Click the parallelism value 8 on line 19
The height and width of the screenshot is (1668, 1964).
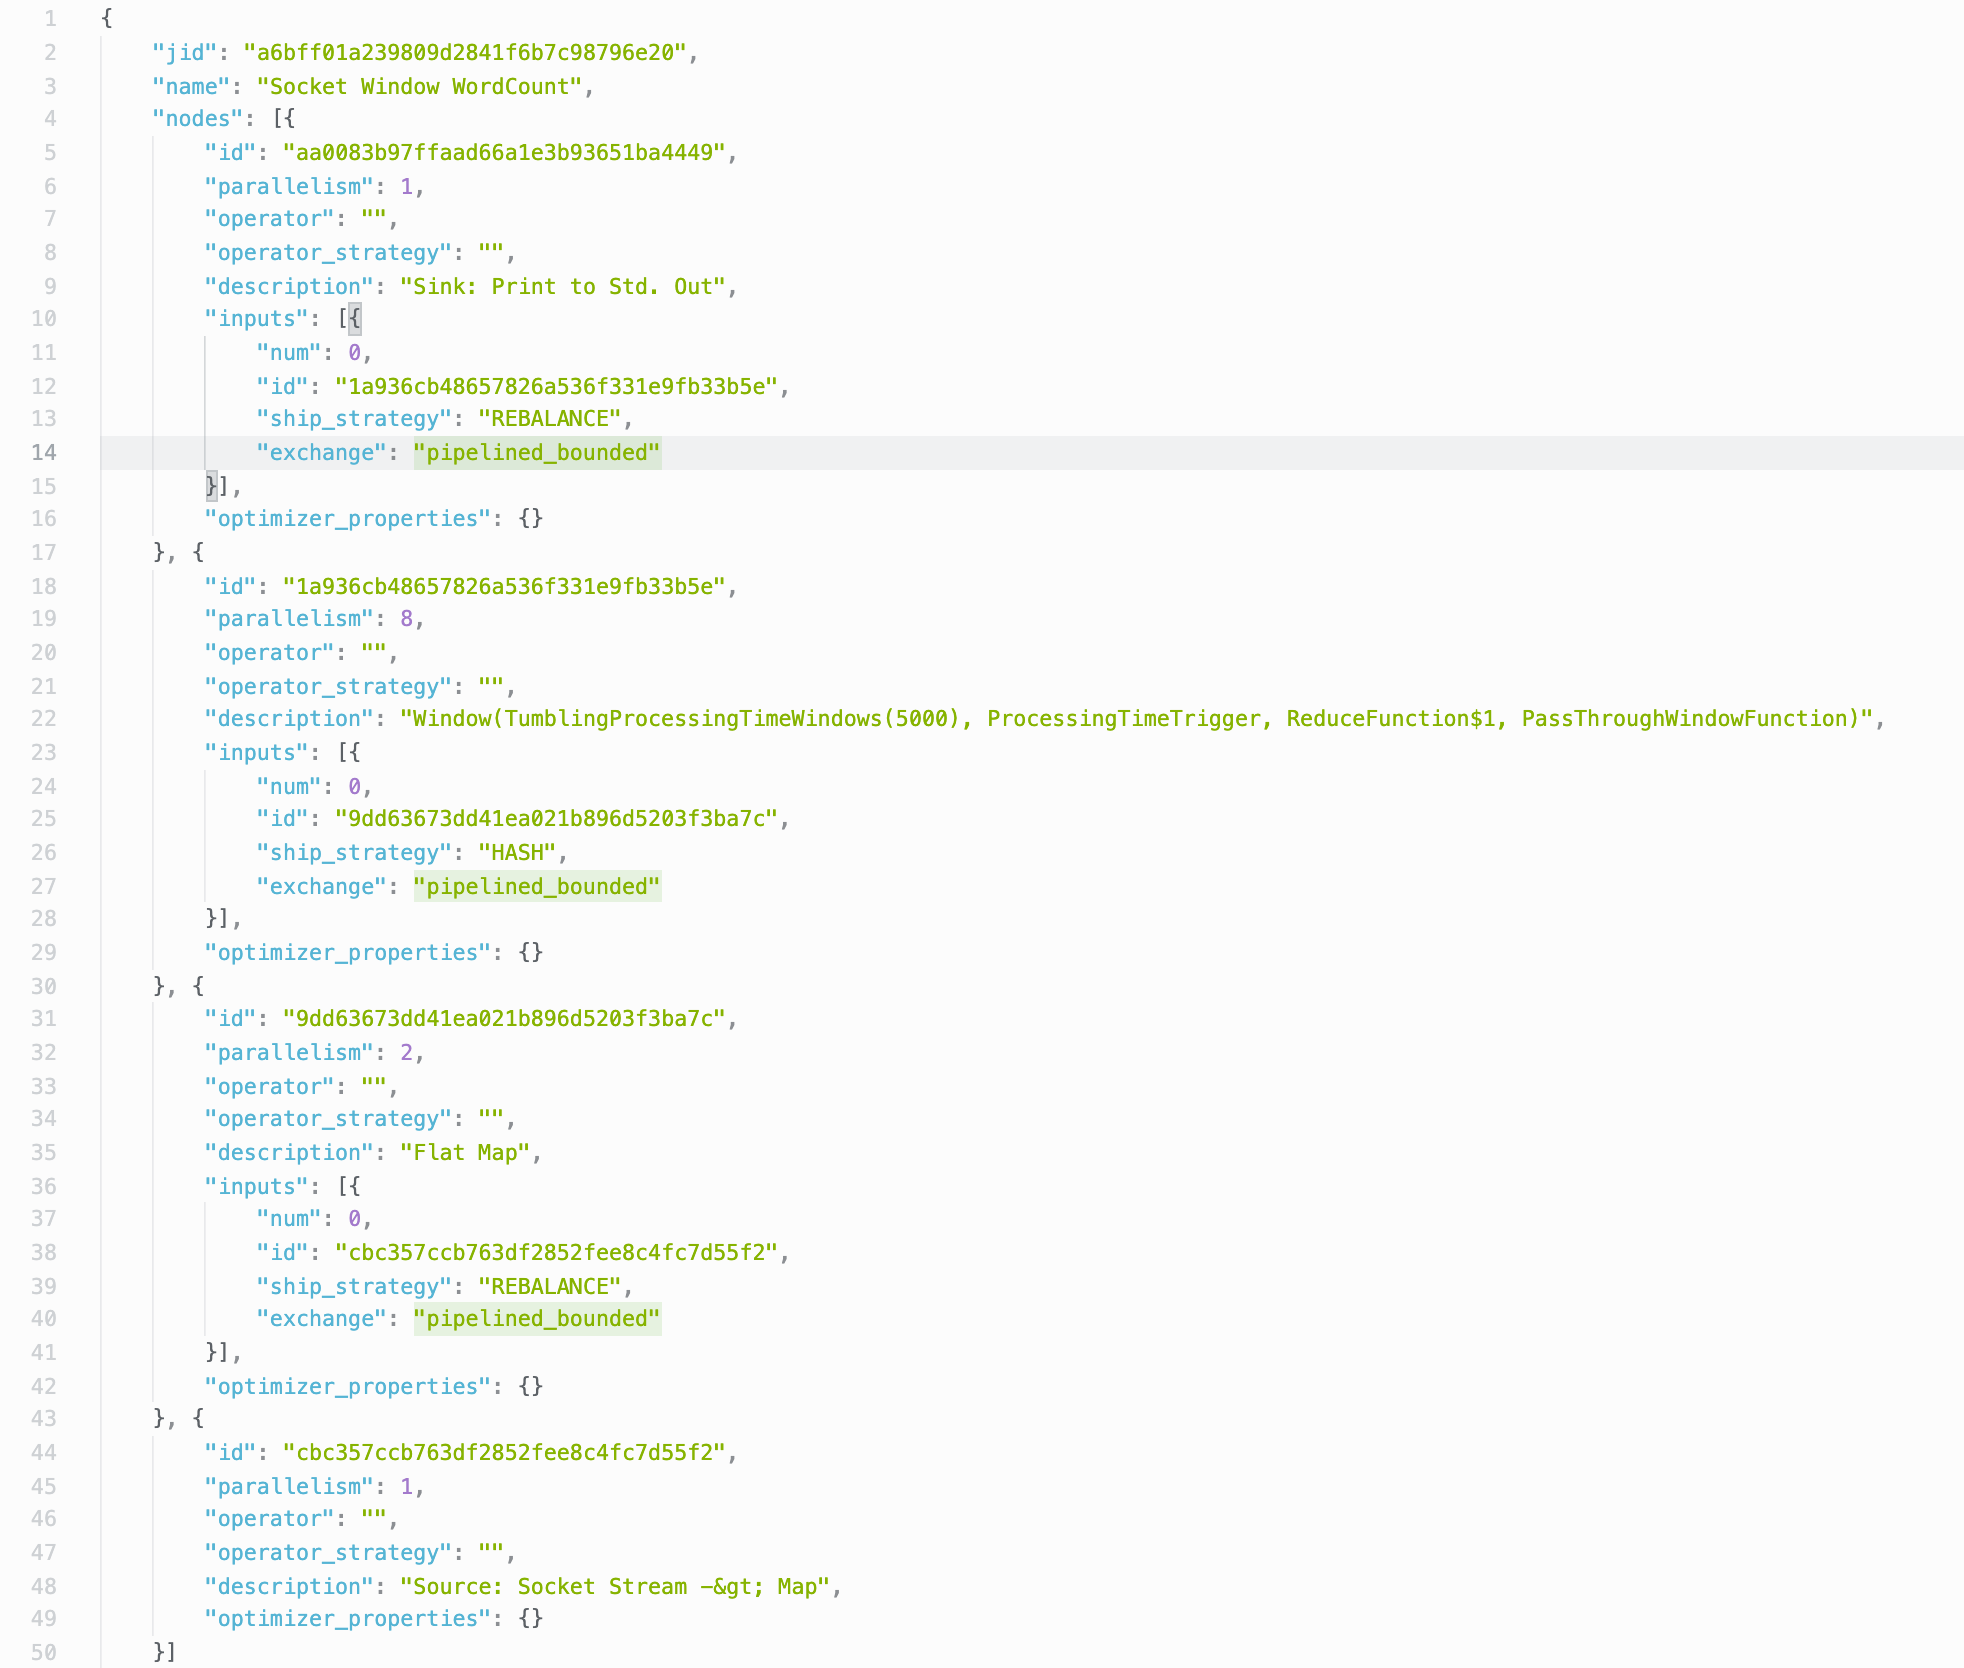406,619
